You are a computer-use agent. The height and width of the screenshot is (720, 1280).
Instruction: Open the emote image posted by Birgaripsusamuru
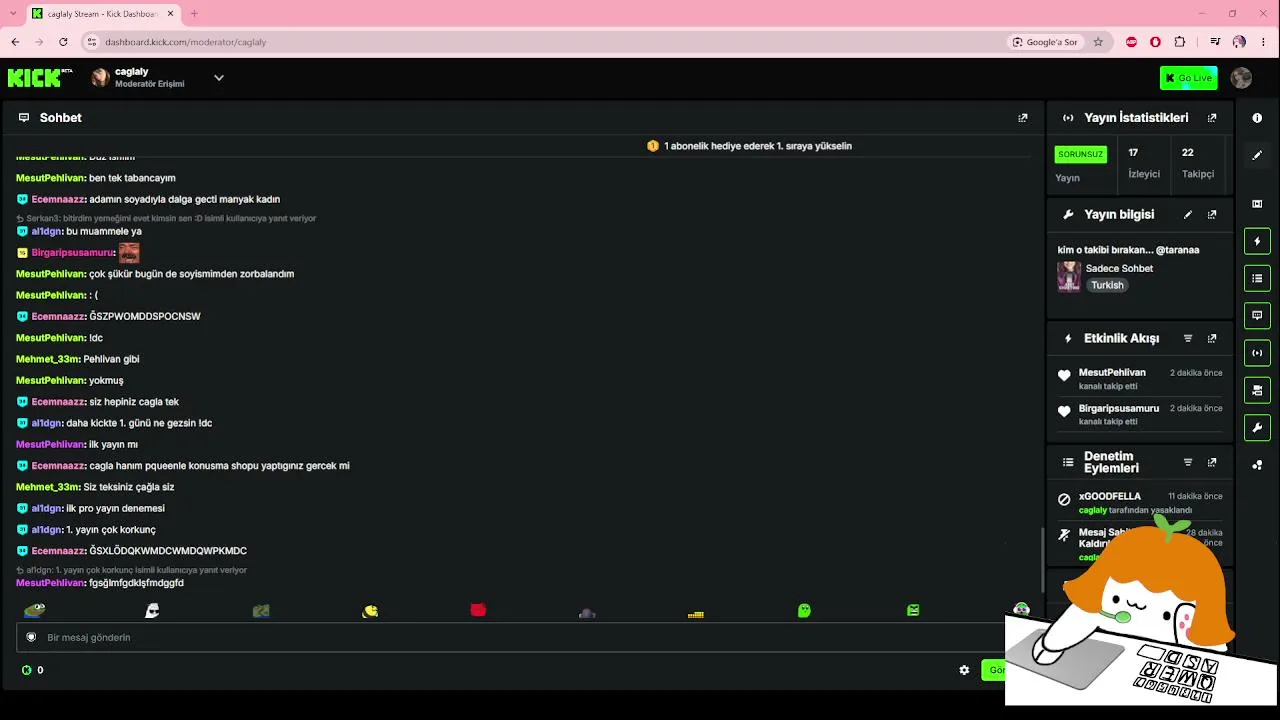(x=129, y=252)
